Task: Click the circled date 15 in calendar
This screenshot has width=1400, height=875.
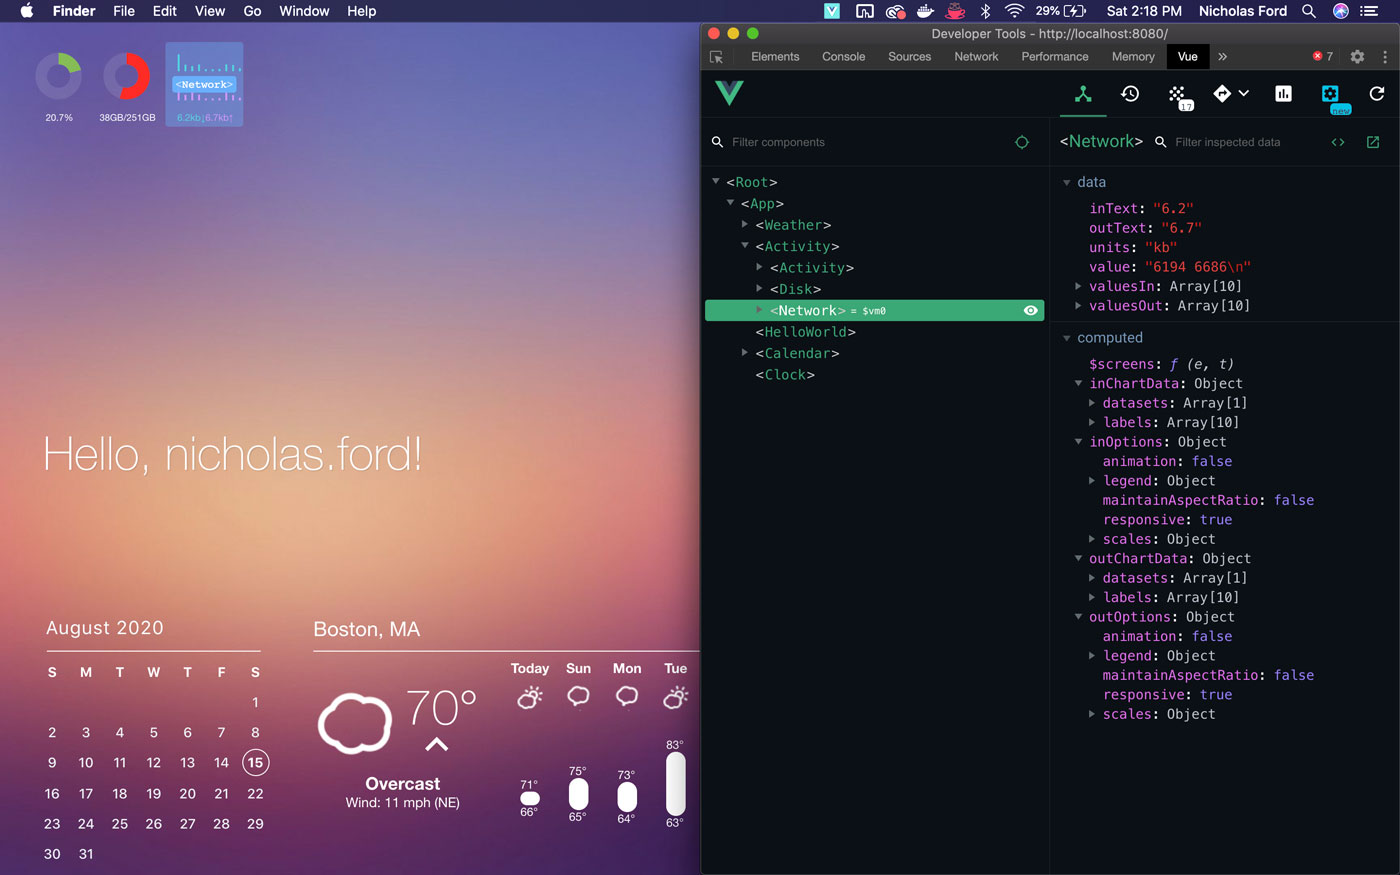Action: coord(255,762)
